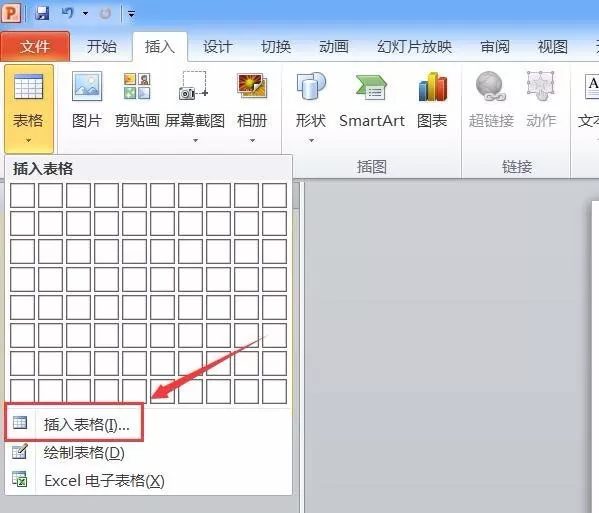
Task: Click the 文本框 text box icon
Action: coord(592,87)
